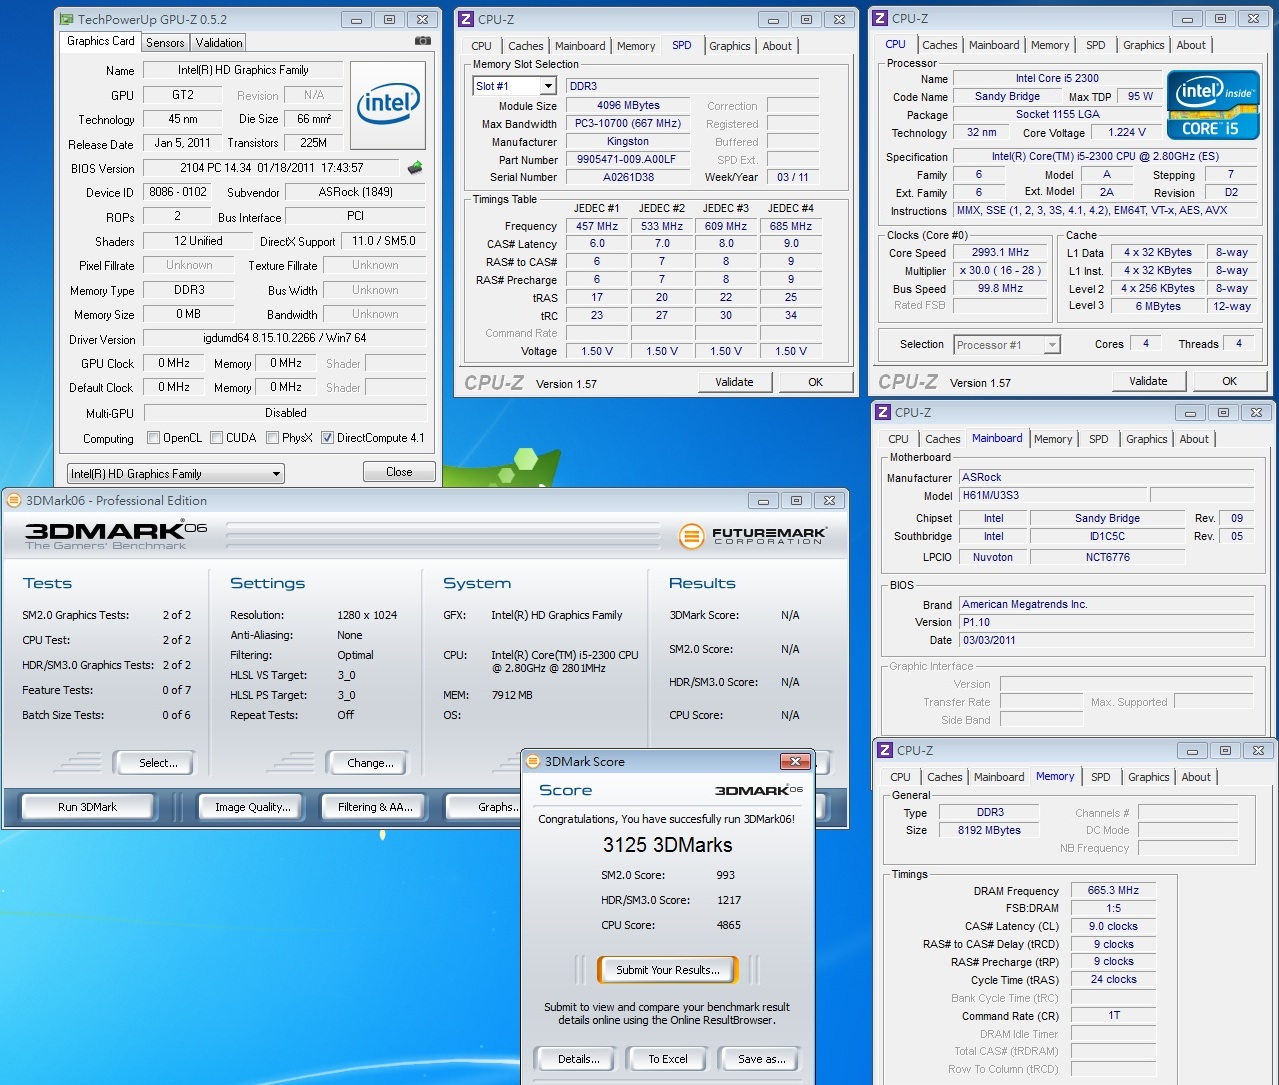This screenshot has height=1085, width=1279.
Task: Click the Manufacturer value 'Kingston' in SPD
Action: point(628,141)
